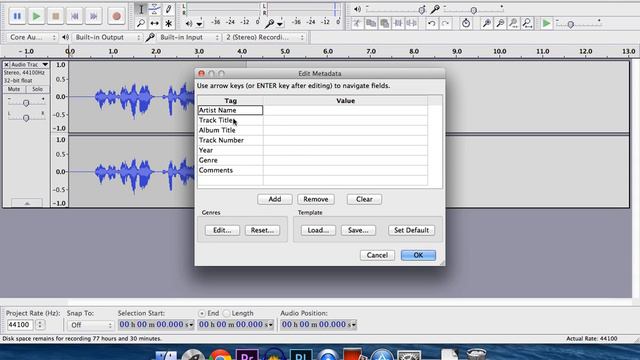The image size is (640, 360).
Task: Undo the last action
Action: [431, 23]
